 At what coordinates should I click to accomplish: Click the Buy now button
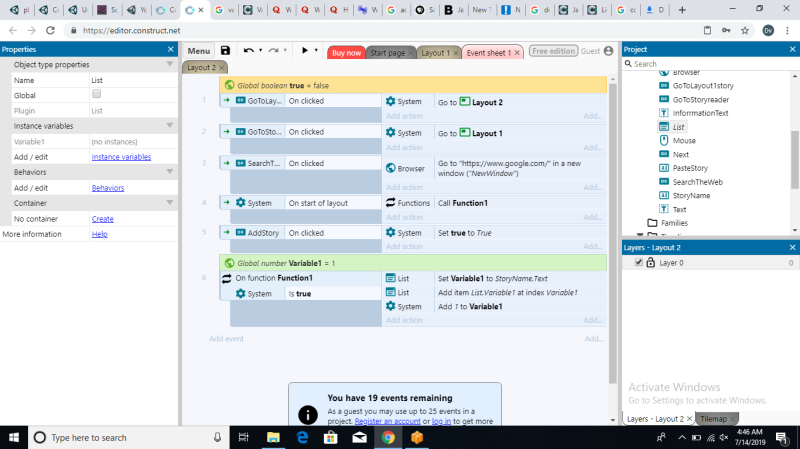[x=346, y=53]
